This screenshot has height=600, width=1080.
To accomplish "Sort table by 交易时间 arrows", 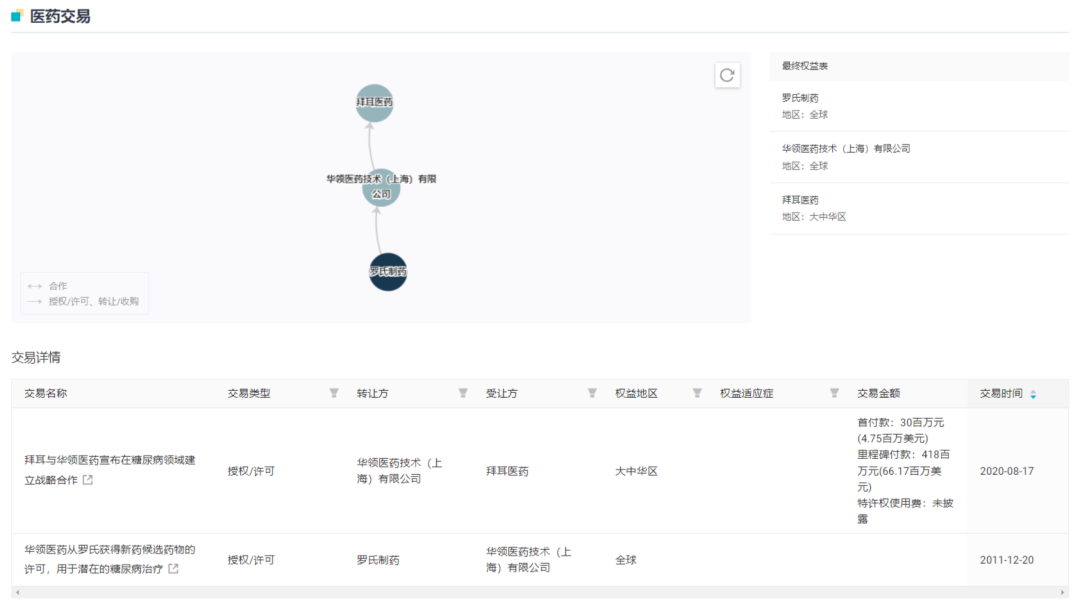I will [1033, 394].
